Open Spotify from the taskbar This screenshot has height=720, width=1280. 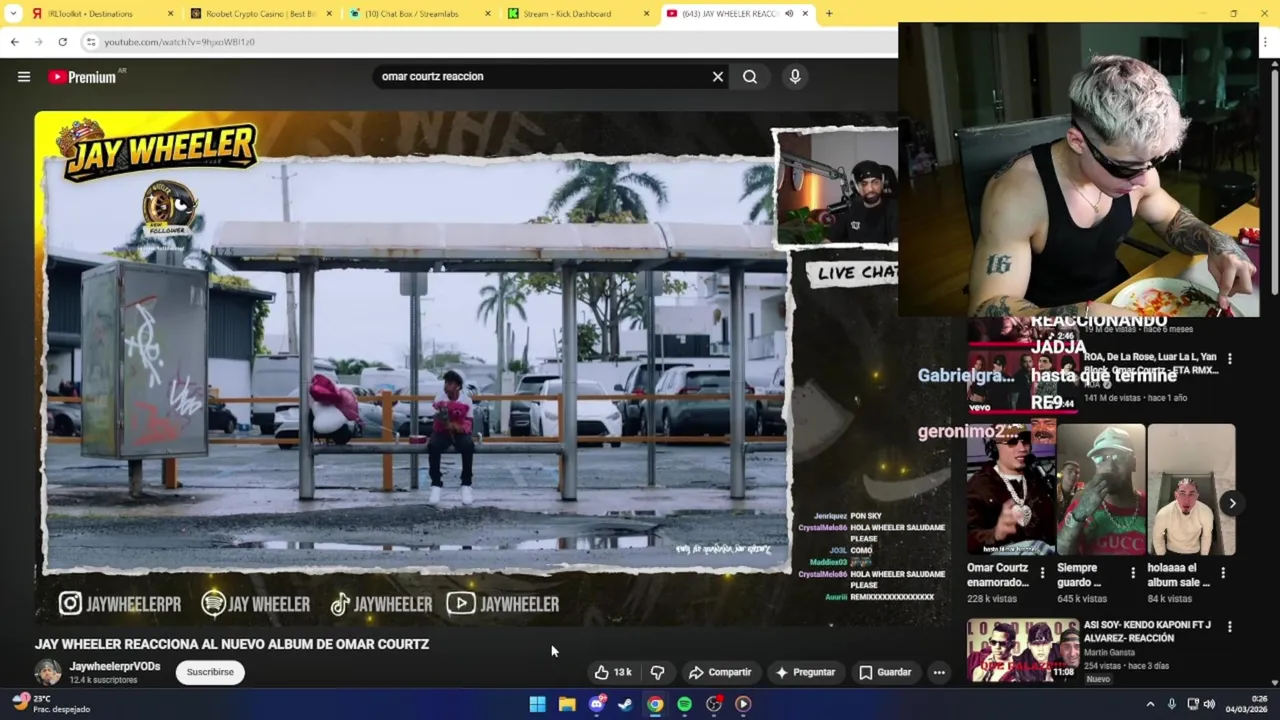(x=684, y=704)
